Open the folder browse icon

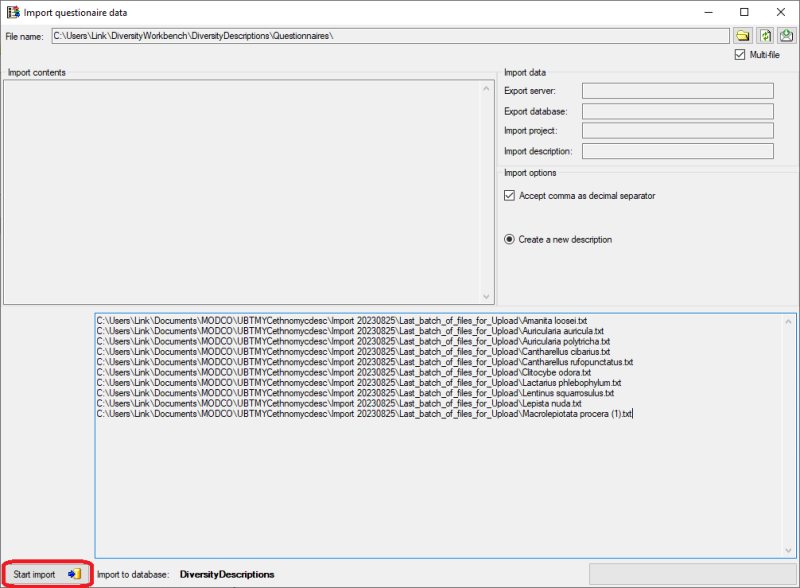(x=743, y=36)
